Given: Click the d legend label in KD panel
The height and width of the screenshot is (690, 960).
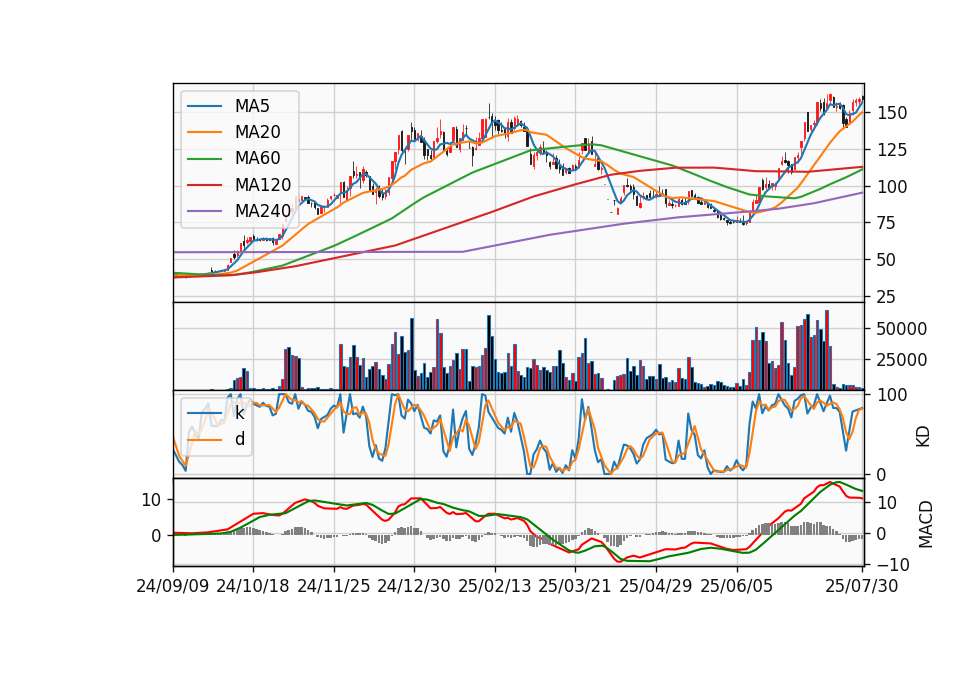Looking at the screenshot, I should 240,439.
